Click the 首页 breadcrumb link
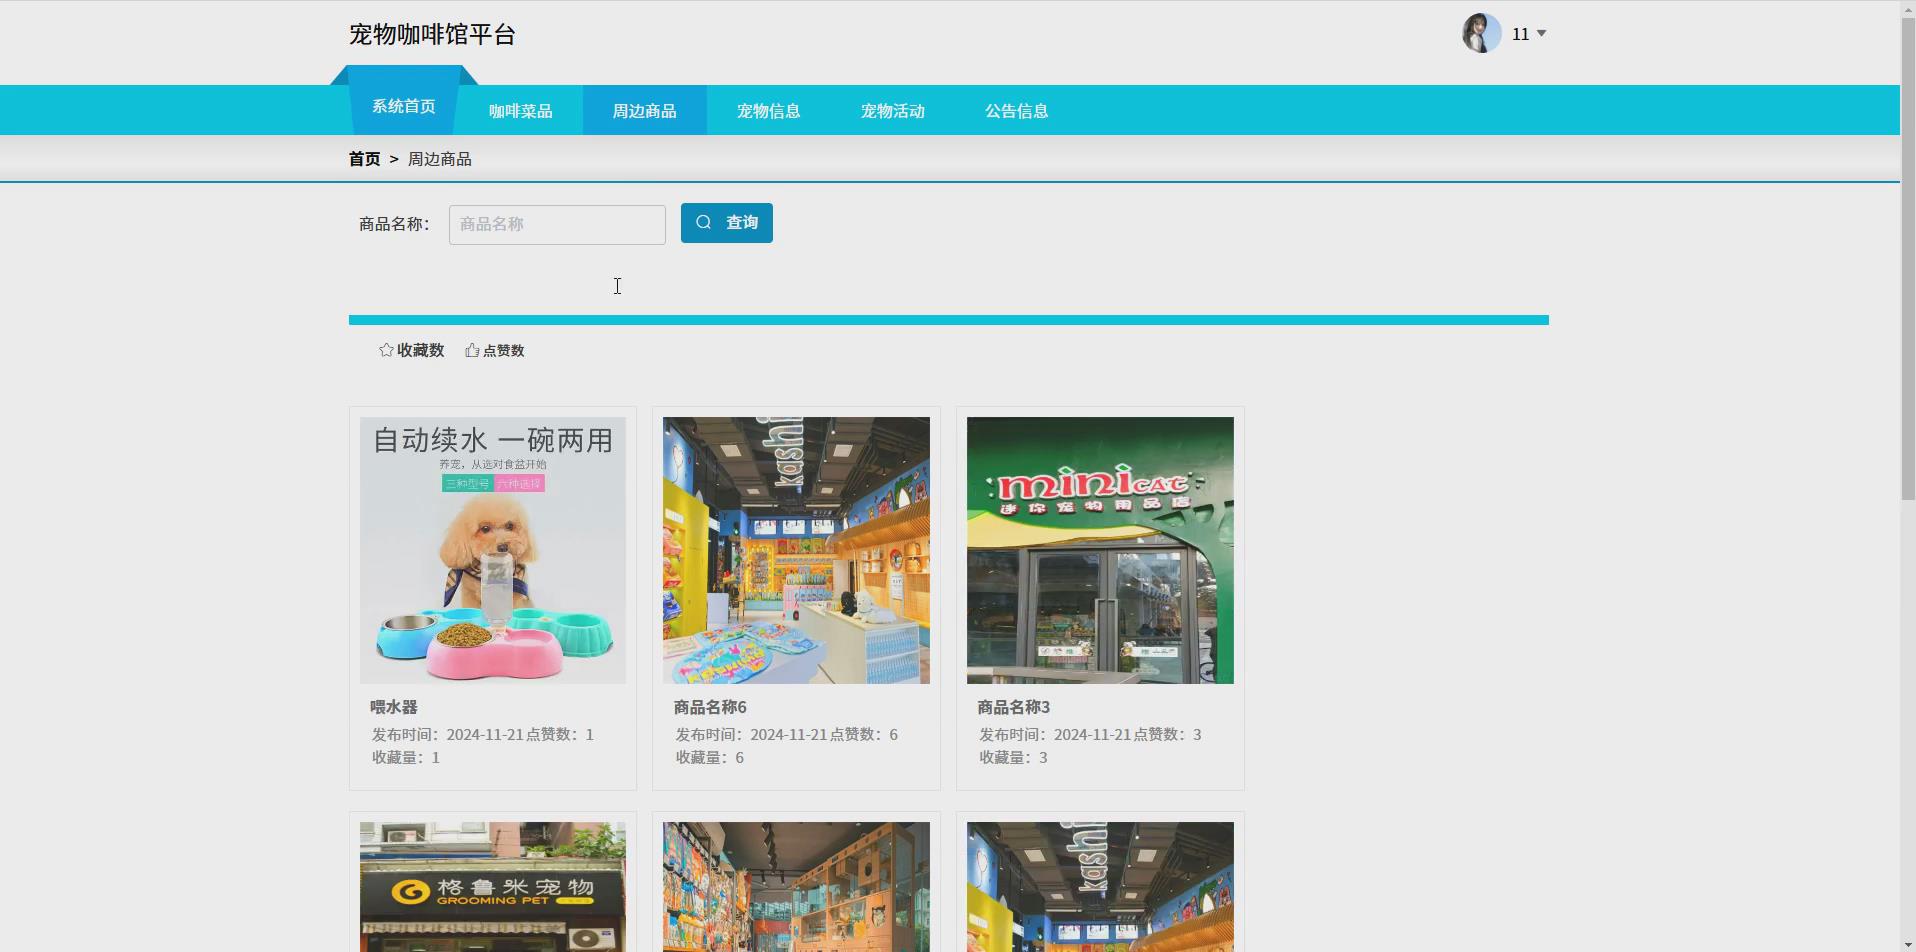The height and width of the screenshot is (952, 1916). (x=364, y=158)
